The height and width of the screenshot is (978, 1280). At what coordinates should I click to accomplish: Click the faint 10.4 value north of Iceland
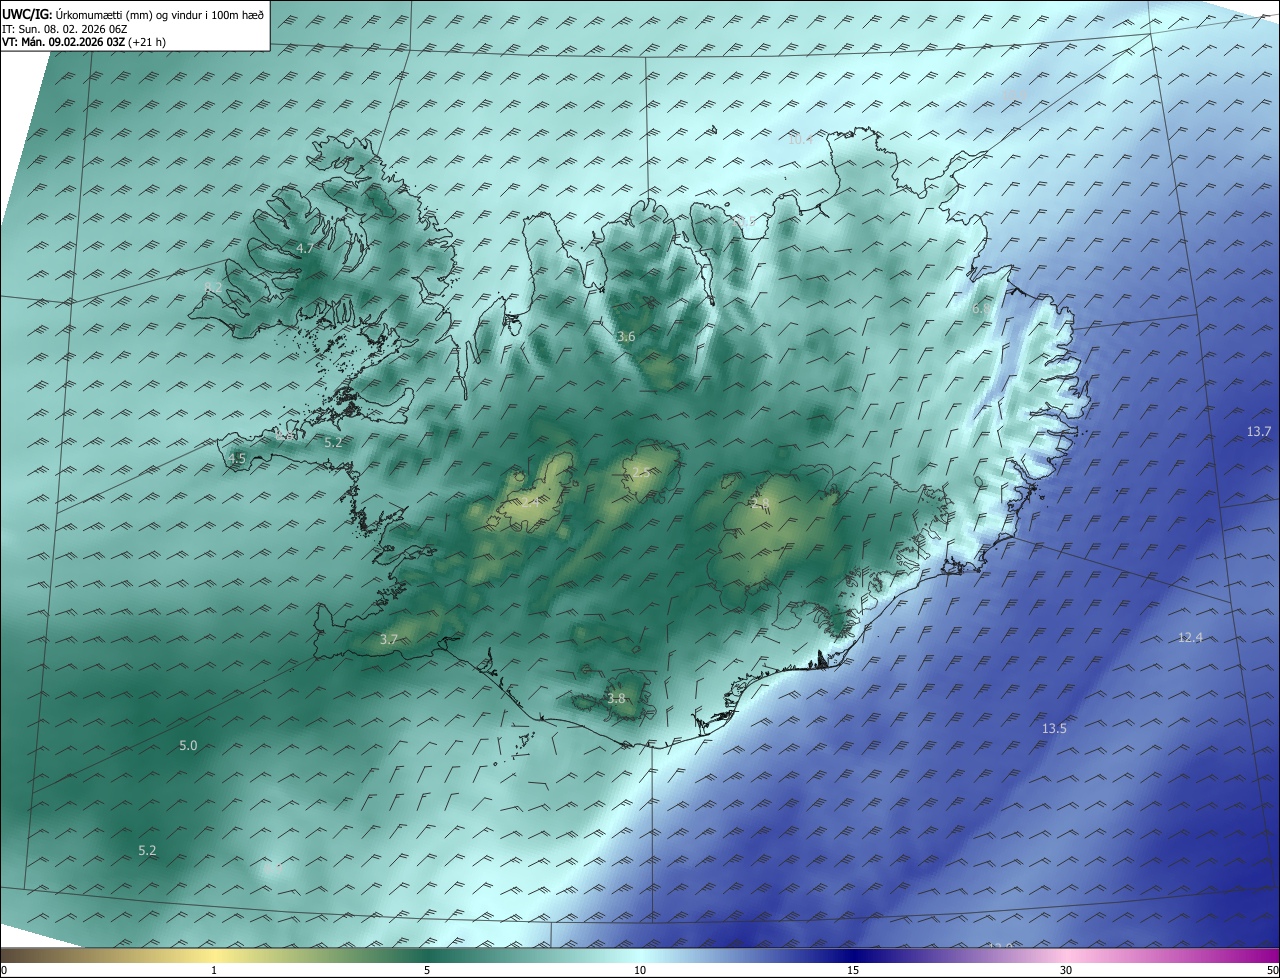[x=800, y=139]
